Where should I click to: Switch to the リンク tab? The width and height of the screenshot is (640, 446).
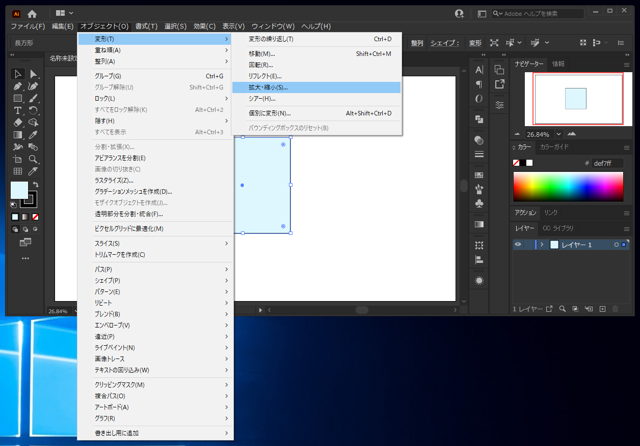550,213
